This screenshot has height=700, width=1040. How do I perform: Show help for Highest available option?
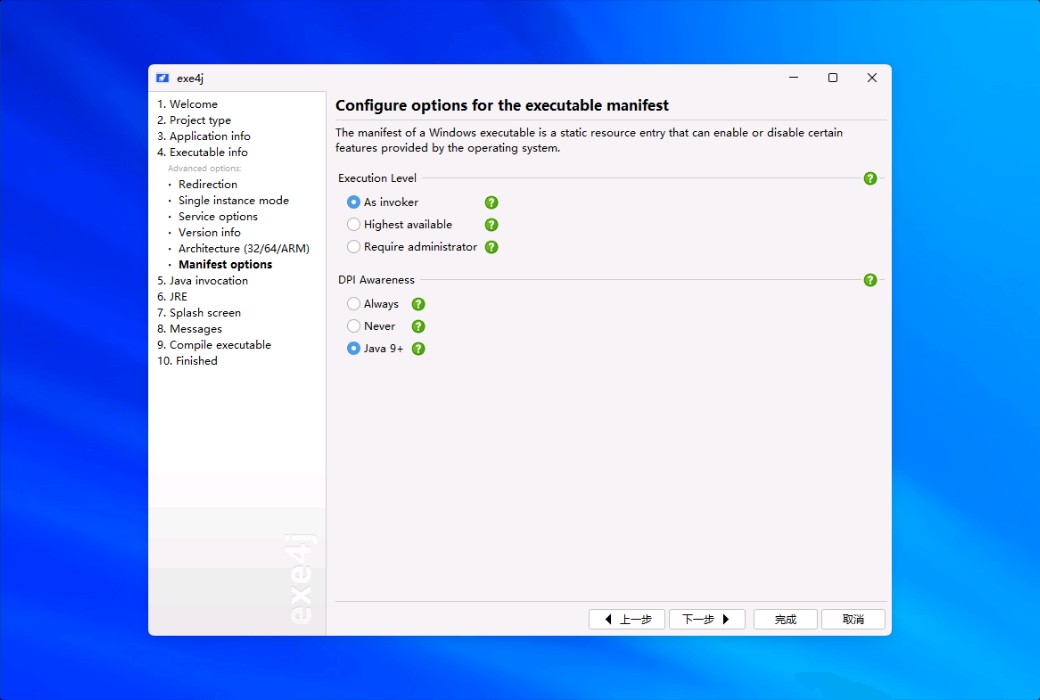(x=491, y=225)
